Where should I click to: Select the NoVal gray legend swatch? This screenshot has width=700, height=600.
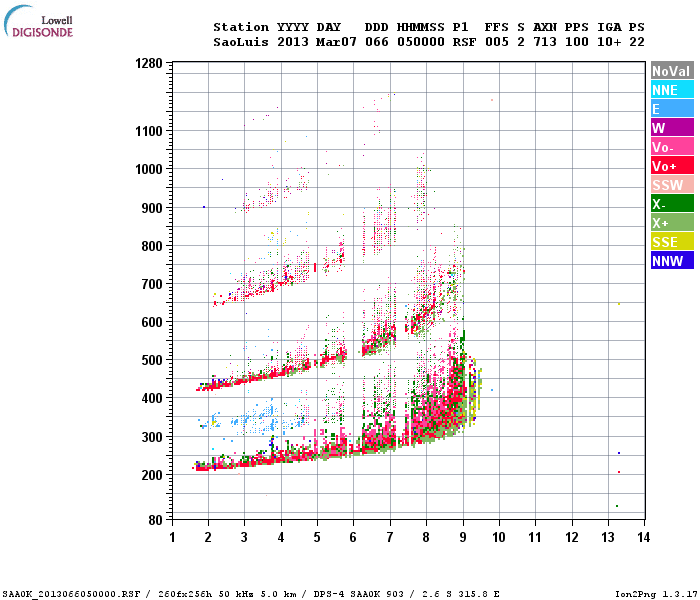pyautogui.click(x=672, y=71)
